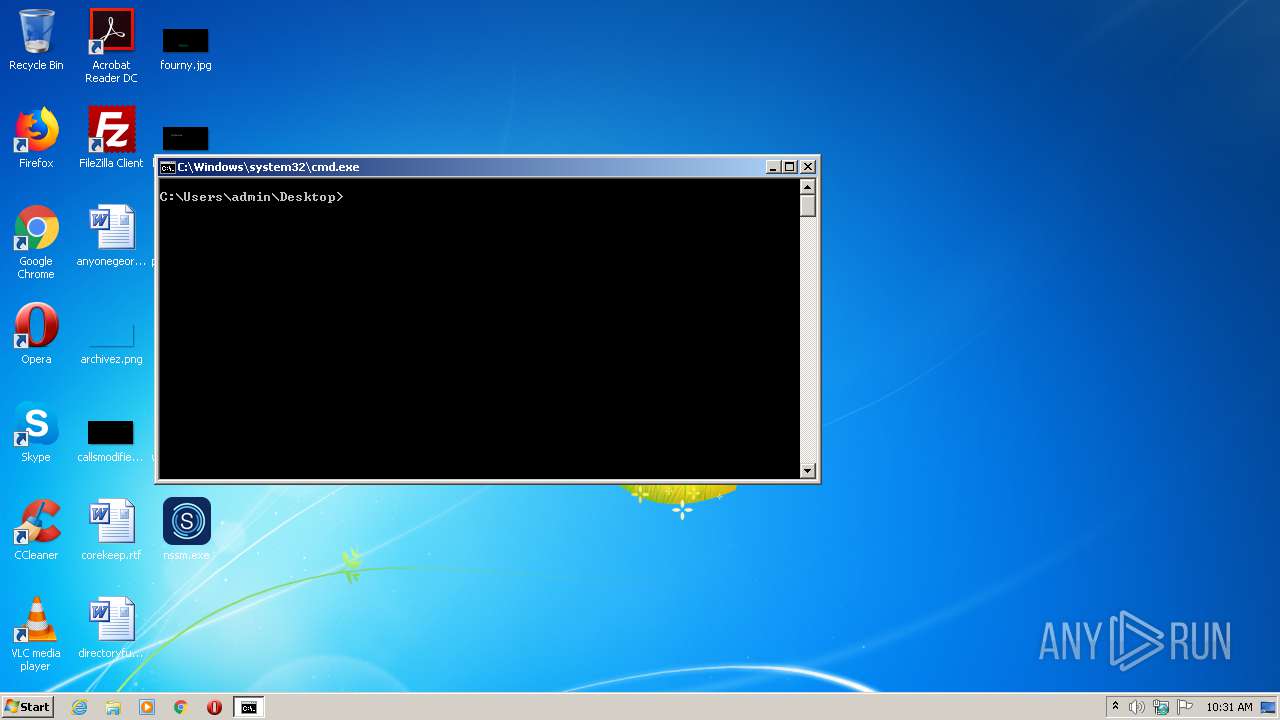Show hidden tray icons arrow

1115,707
